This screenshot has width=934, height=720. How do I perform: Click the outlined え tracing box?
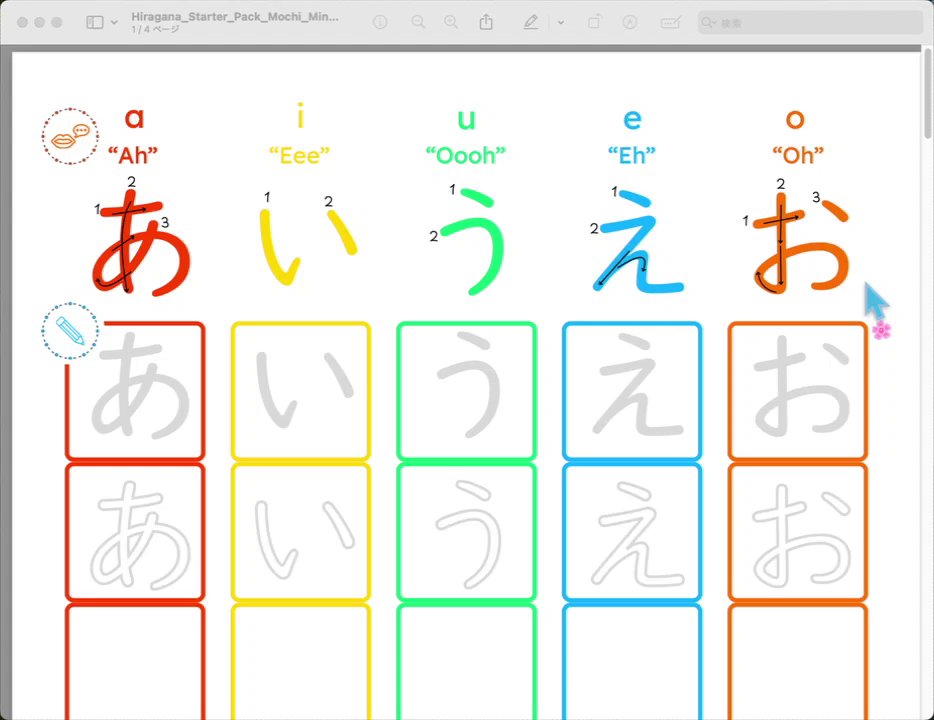coord(632,532)
